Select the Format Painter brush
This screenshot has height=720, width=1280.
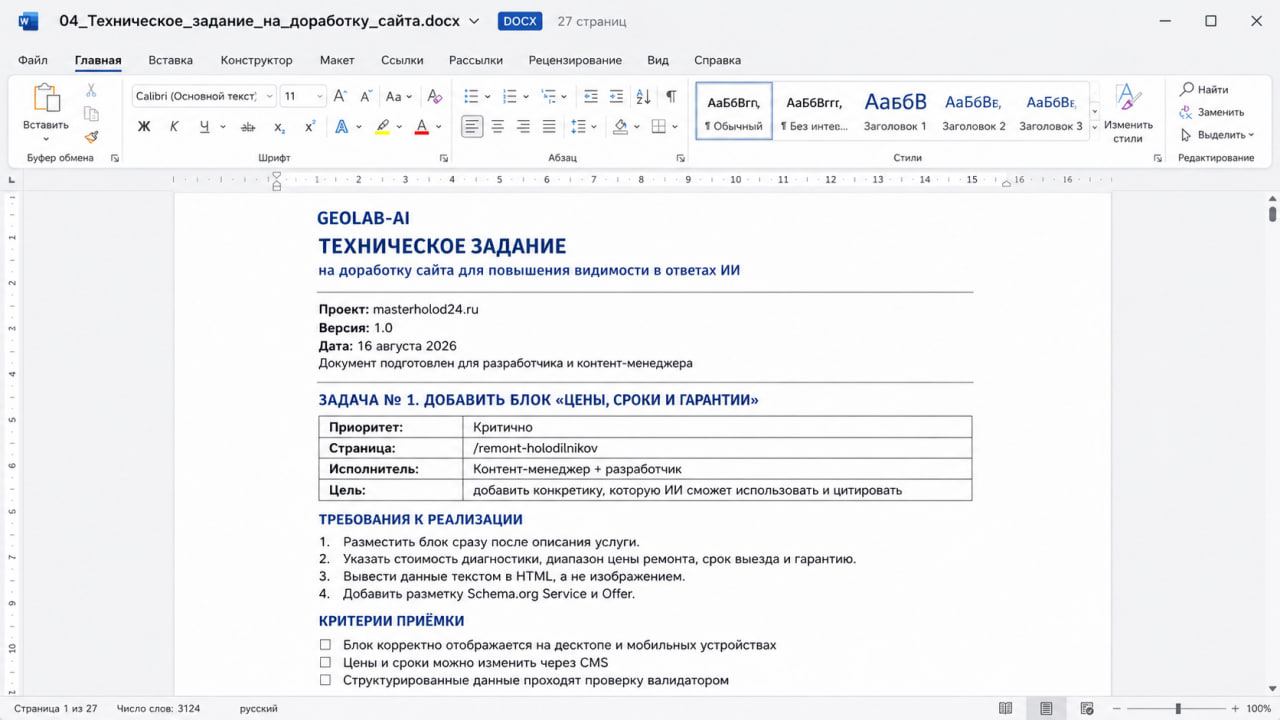91,137
